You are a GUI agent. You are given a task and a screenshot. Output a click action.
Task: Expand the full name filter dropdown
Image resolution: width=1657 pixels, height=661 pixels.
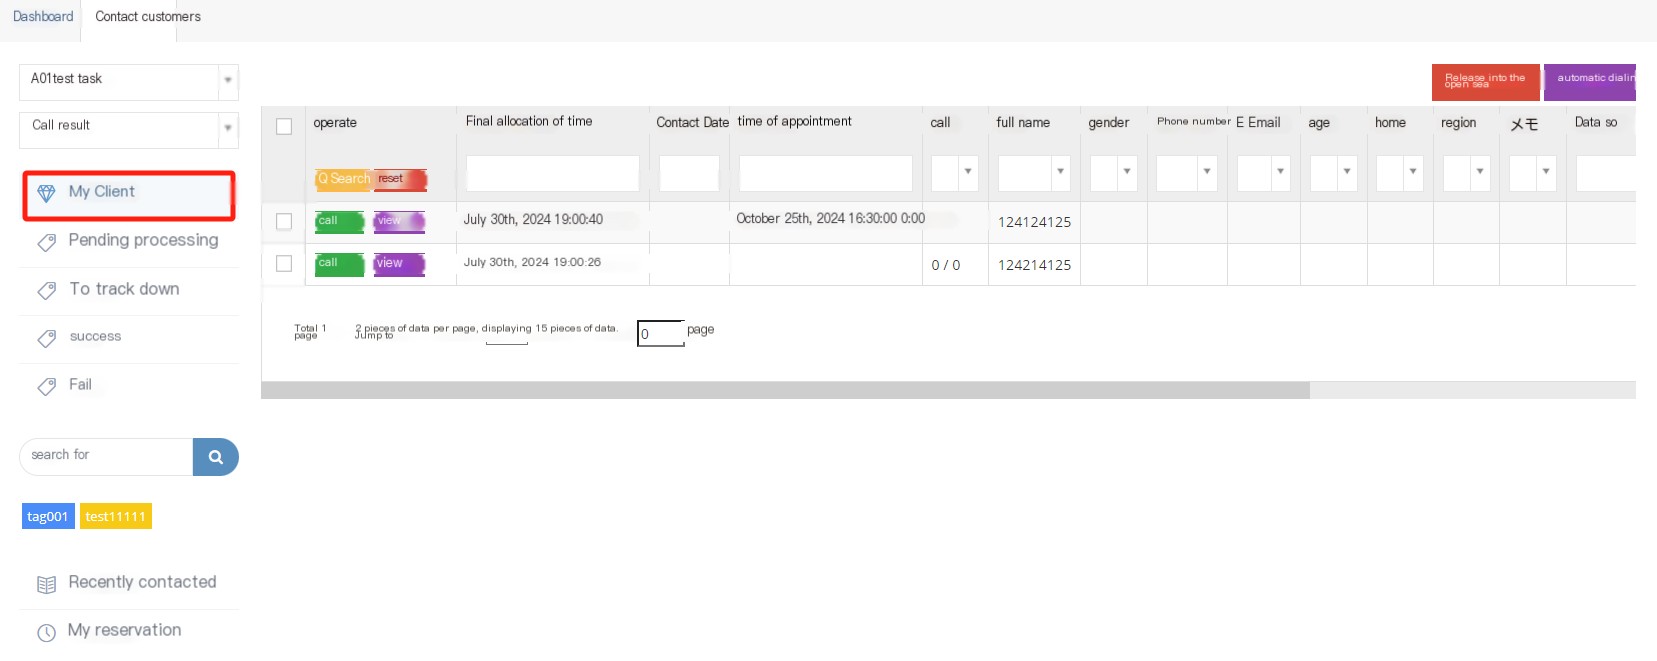(x=1060, y=172)
